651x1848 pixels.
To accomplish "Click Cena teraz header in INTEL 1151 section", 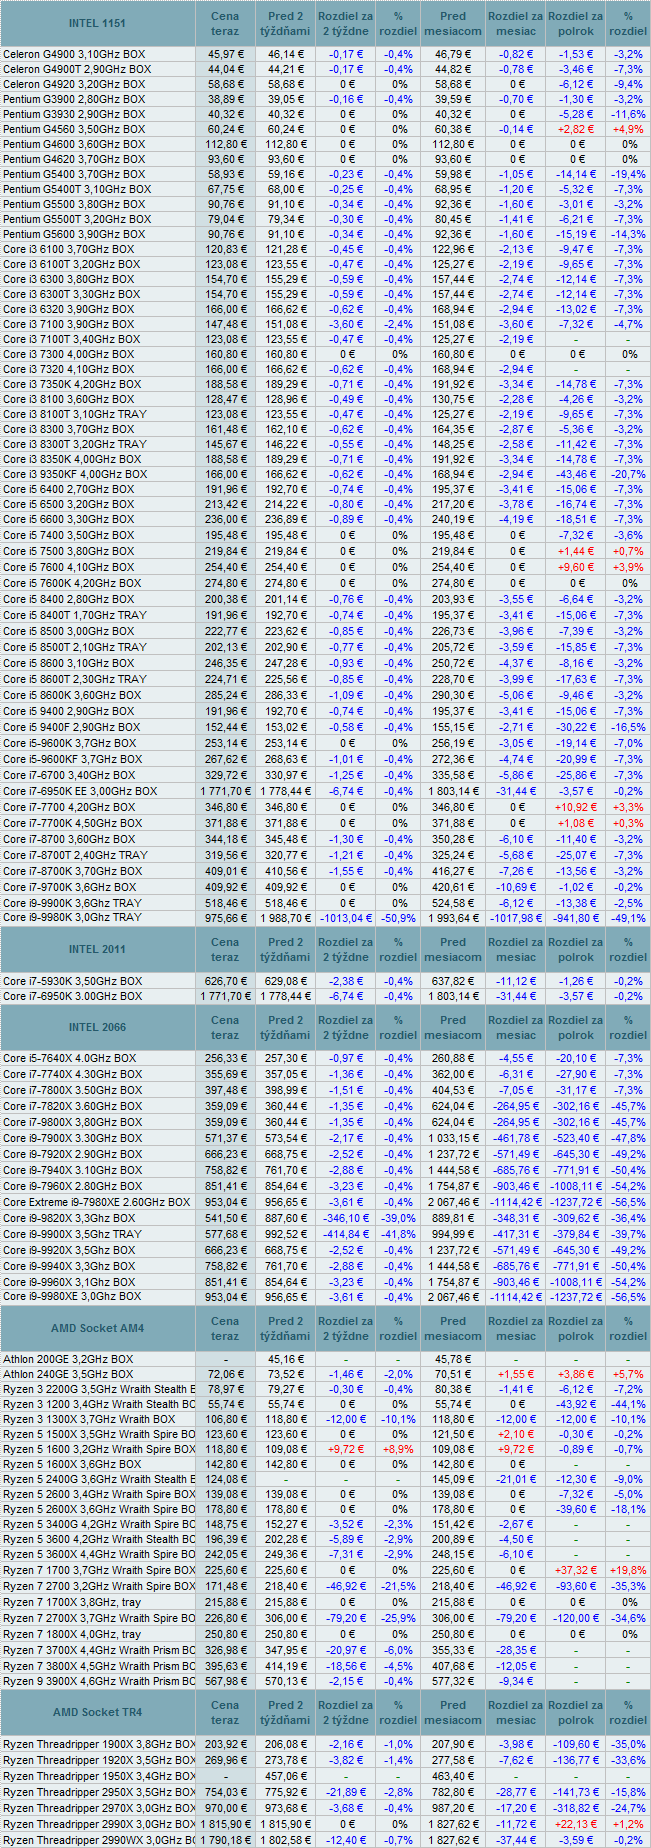I will point(225,23).
